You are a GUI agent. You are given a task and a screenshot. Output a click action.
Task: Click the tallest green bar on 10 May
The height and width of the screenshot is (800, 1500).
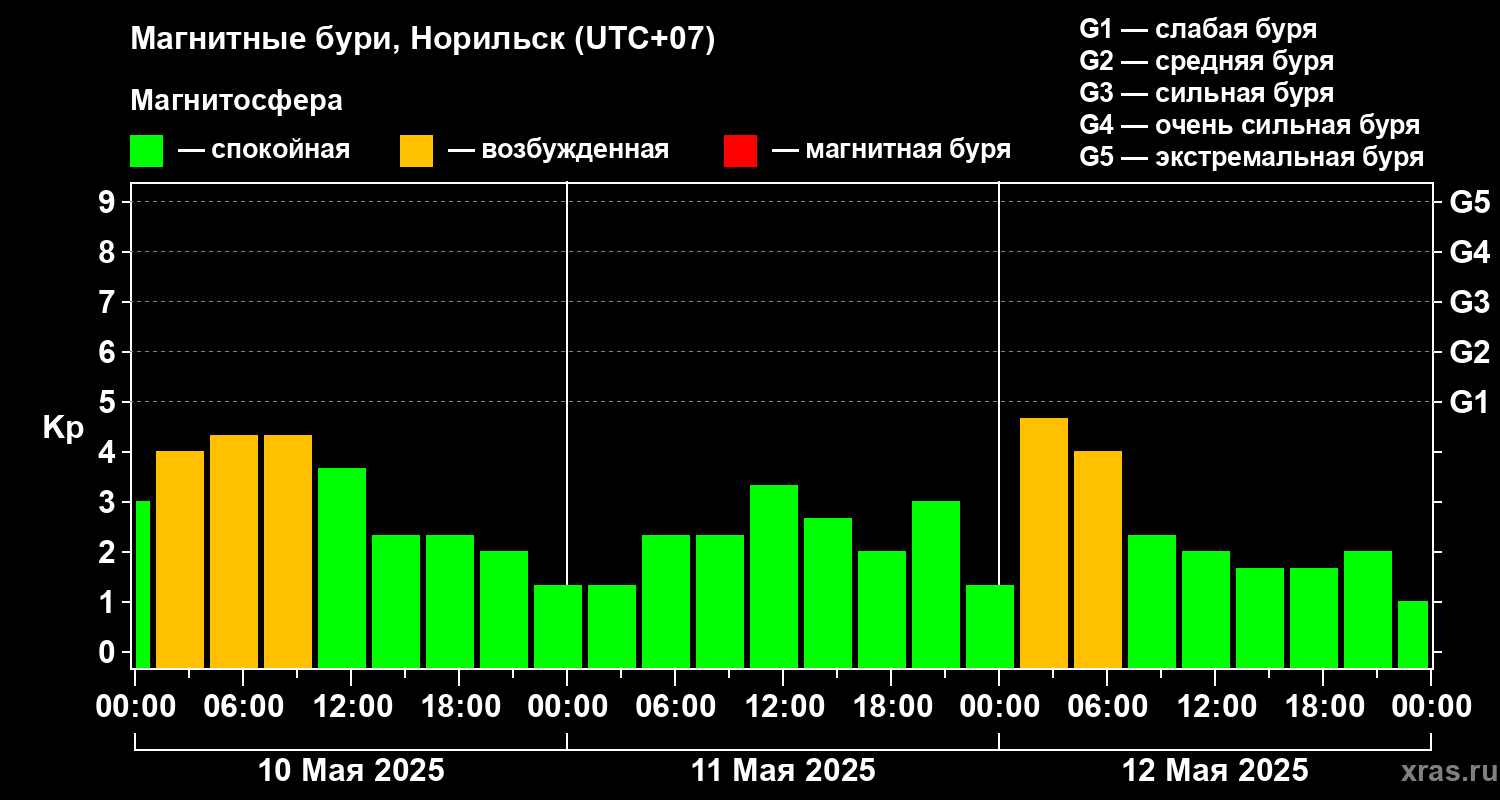pos(342,568)
